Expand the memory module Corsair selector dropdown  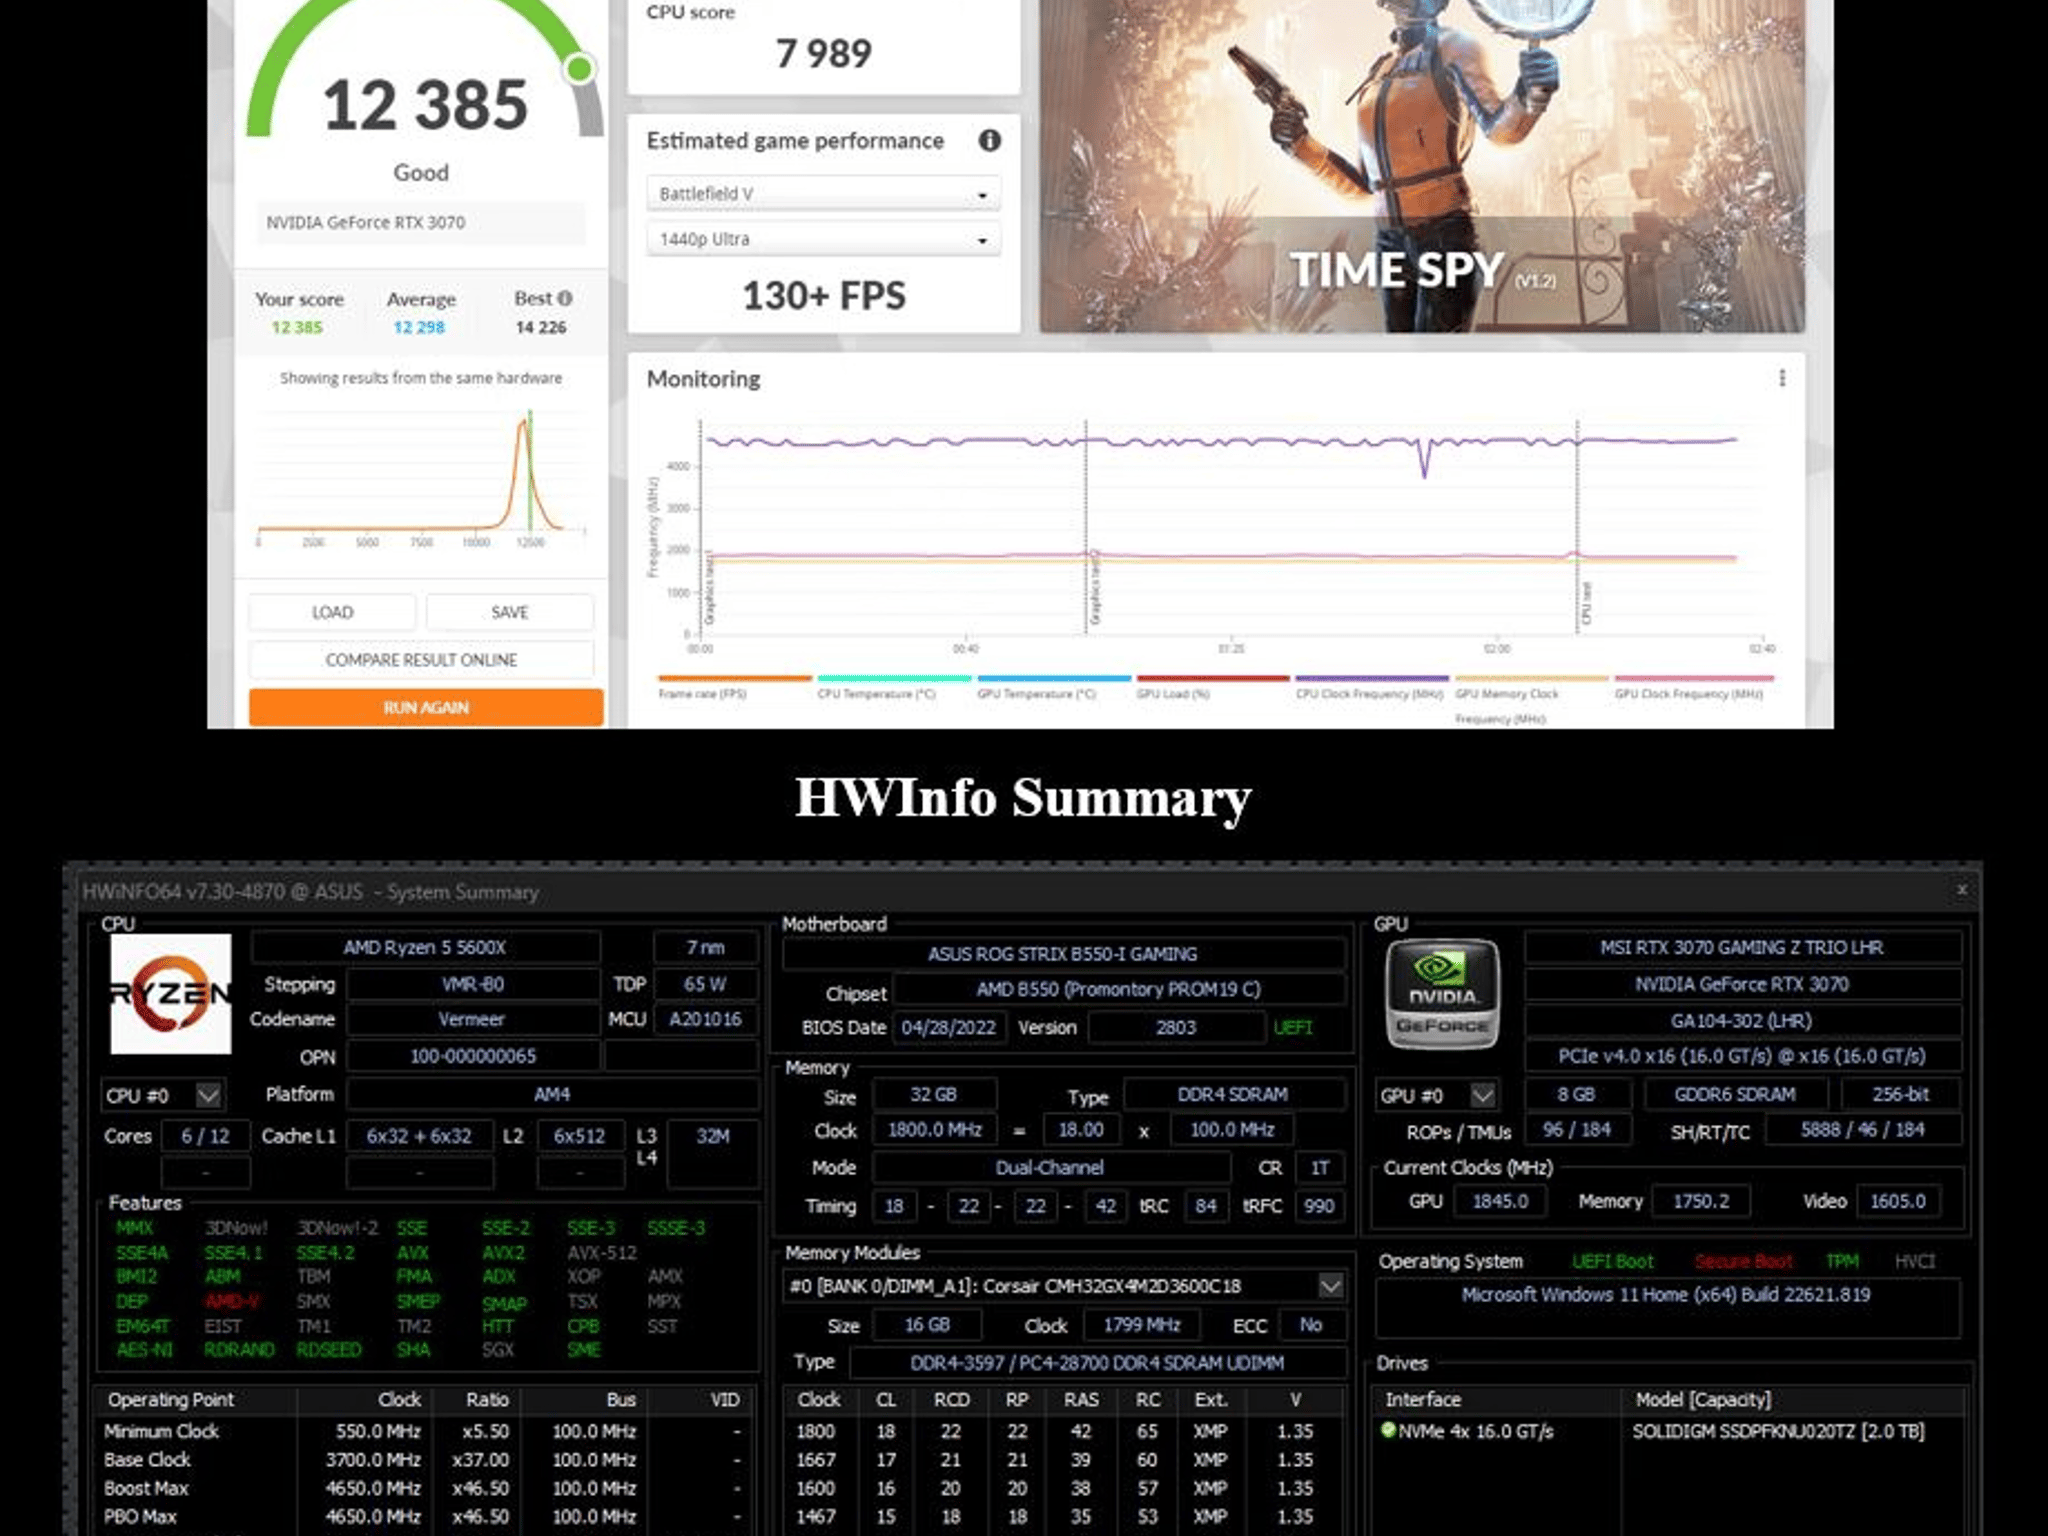pyautogui.click(x=1331, y=1286)
